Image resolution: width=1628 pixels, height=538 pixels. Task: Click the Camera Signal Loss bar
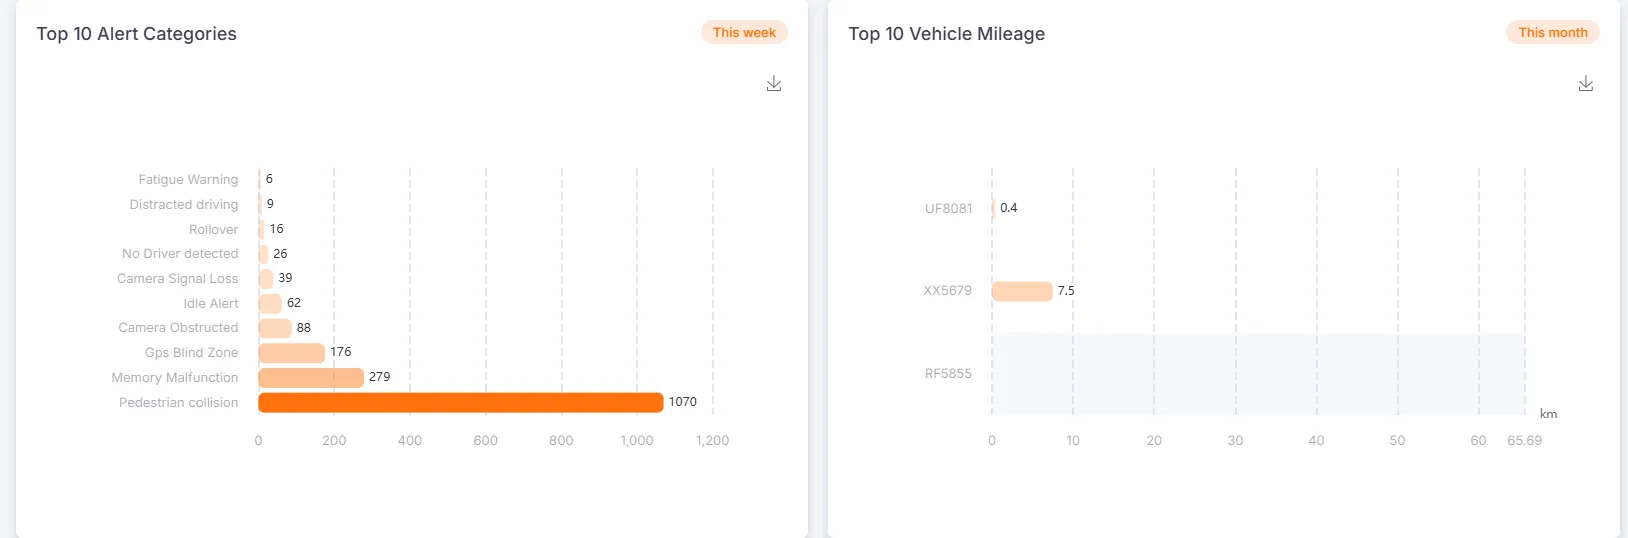coord(266,279)
